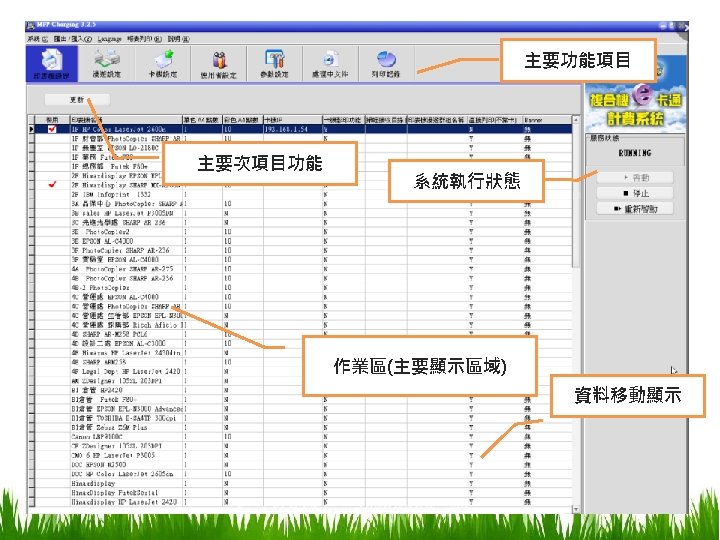Select the 3E EPSON AL-C4000 row
The width and height of the screenshot is (720, 540).
click(301, 241)
